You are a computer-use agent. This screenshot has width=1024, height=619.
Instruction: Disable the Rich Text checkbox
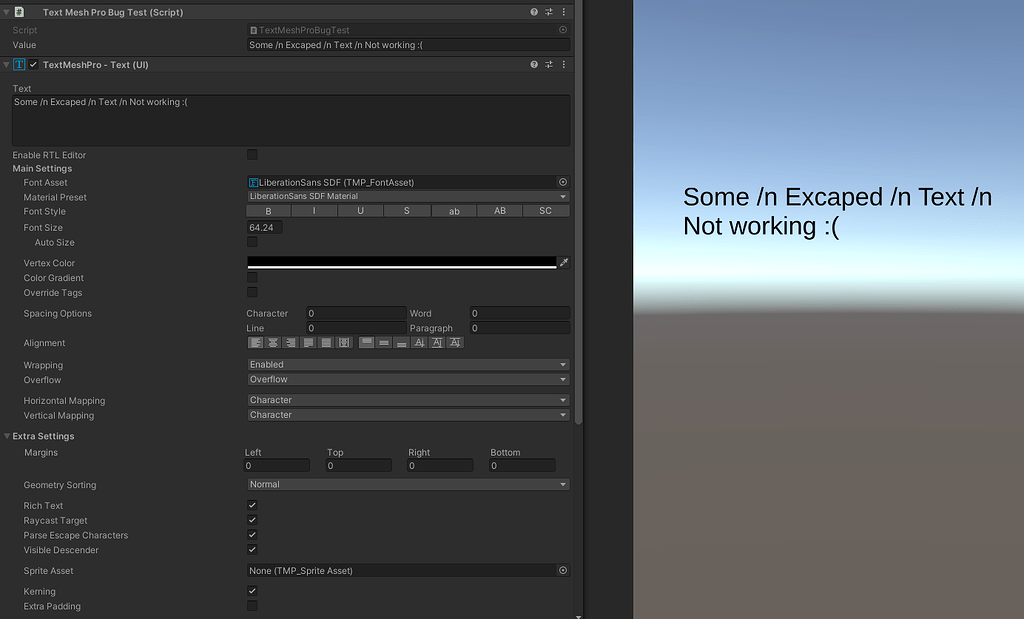[x=252, y=505]
